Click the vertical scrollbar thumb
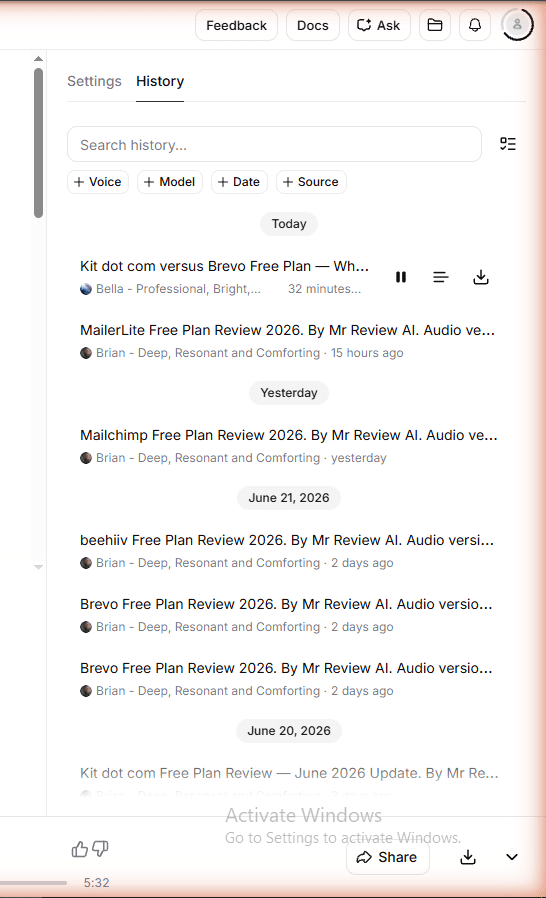The image size is (546, 898). click(x=38, y=143)
